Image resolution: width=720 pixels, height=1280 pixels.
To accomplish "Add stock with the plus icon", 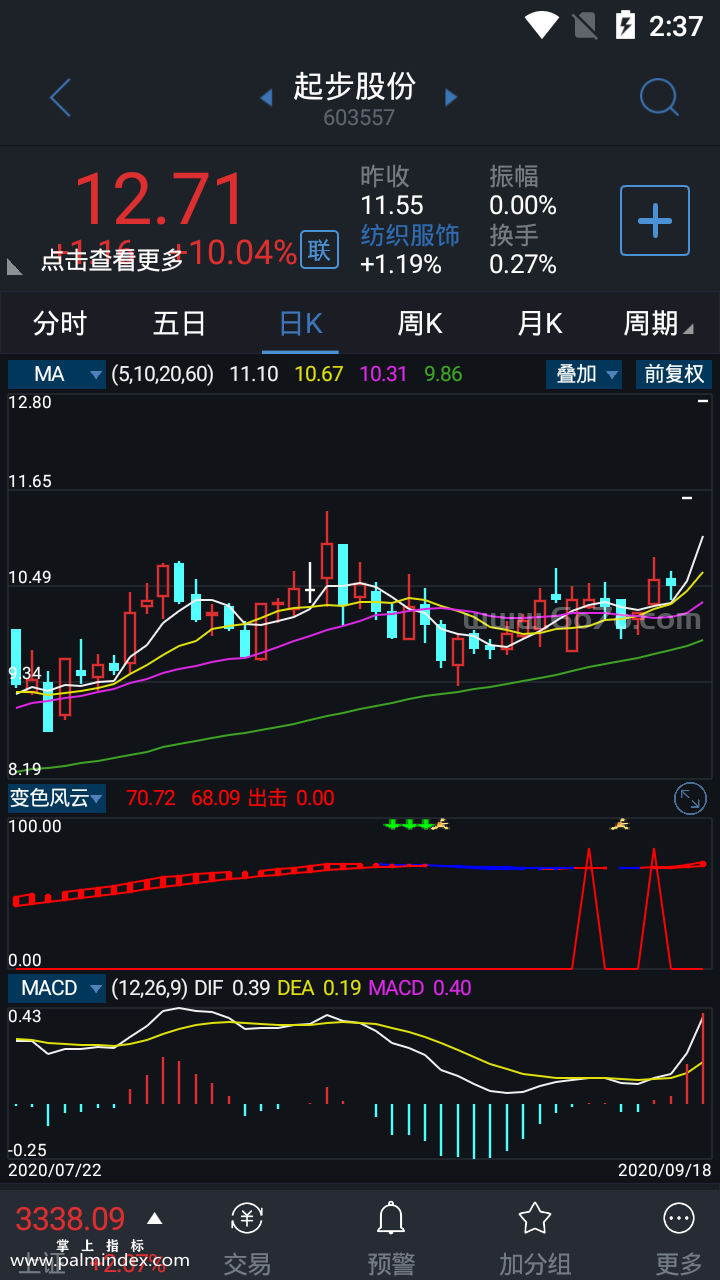I will [655, 220].
